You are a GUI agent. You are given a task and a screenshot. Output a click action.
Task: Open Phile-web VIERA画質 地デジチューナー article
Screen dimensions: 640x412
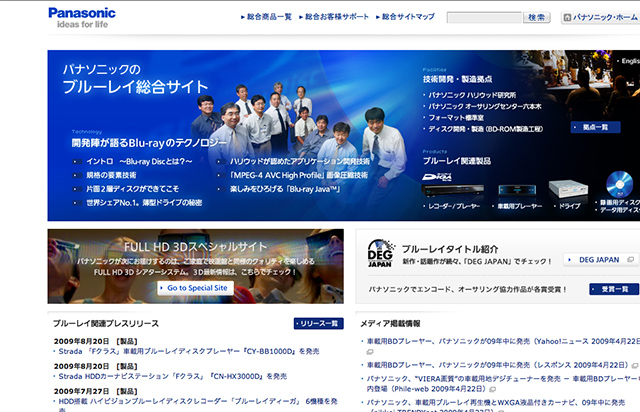(501, 384)
